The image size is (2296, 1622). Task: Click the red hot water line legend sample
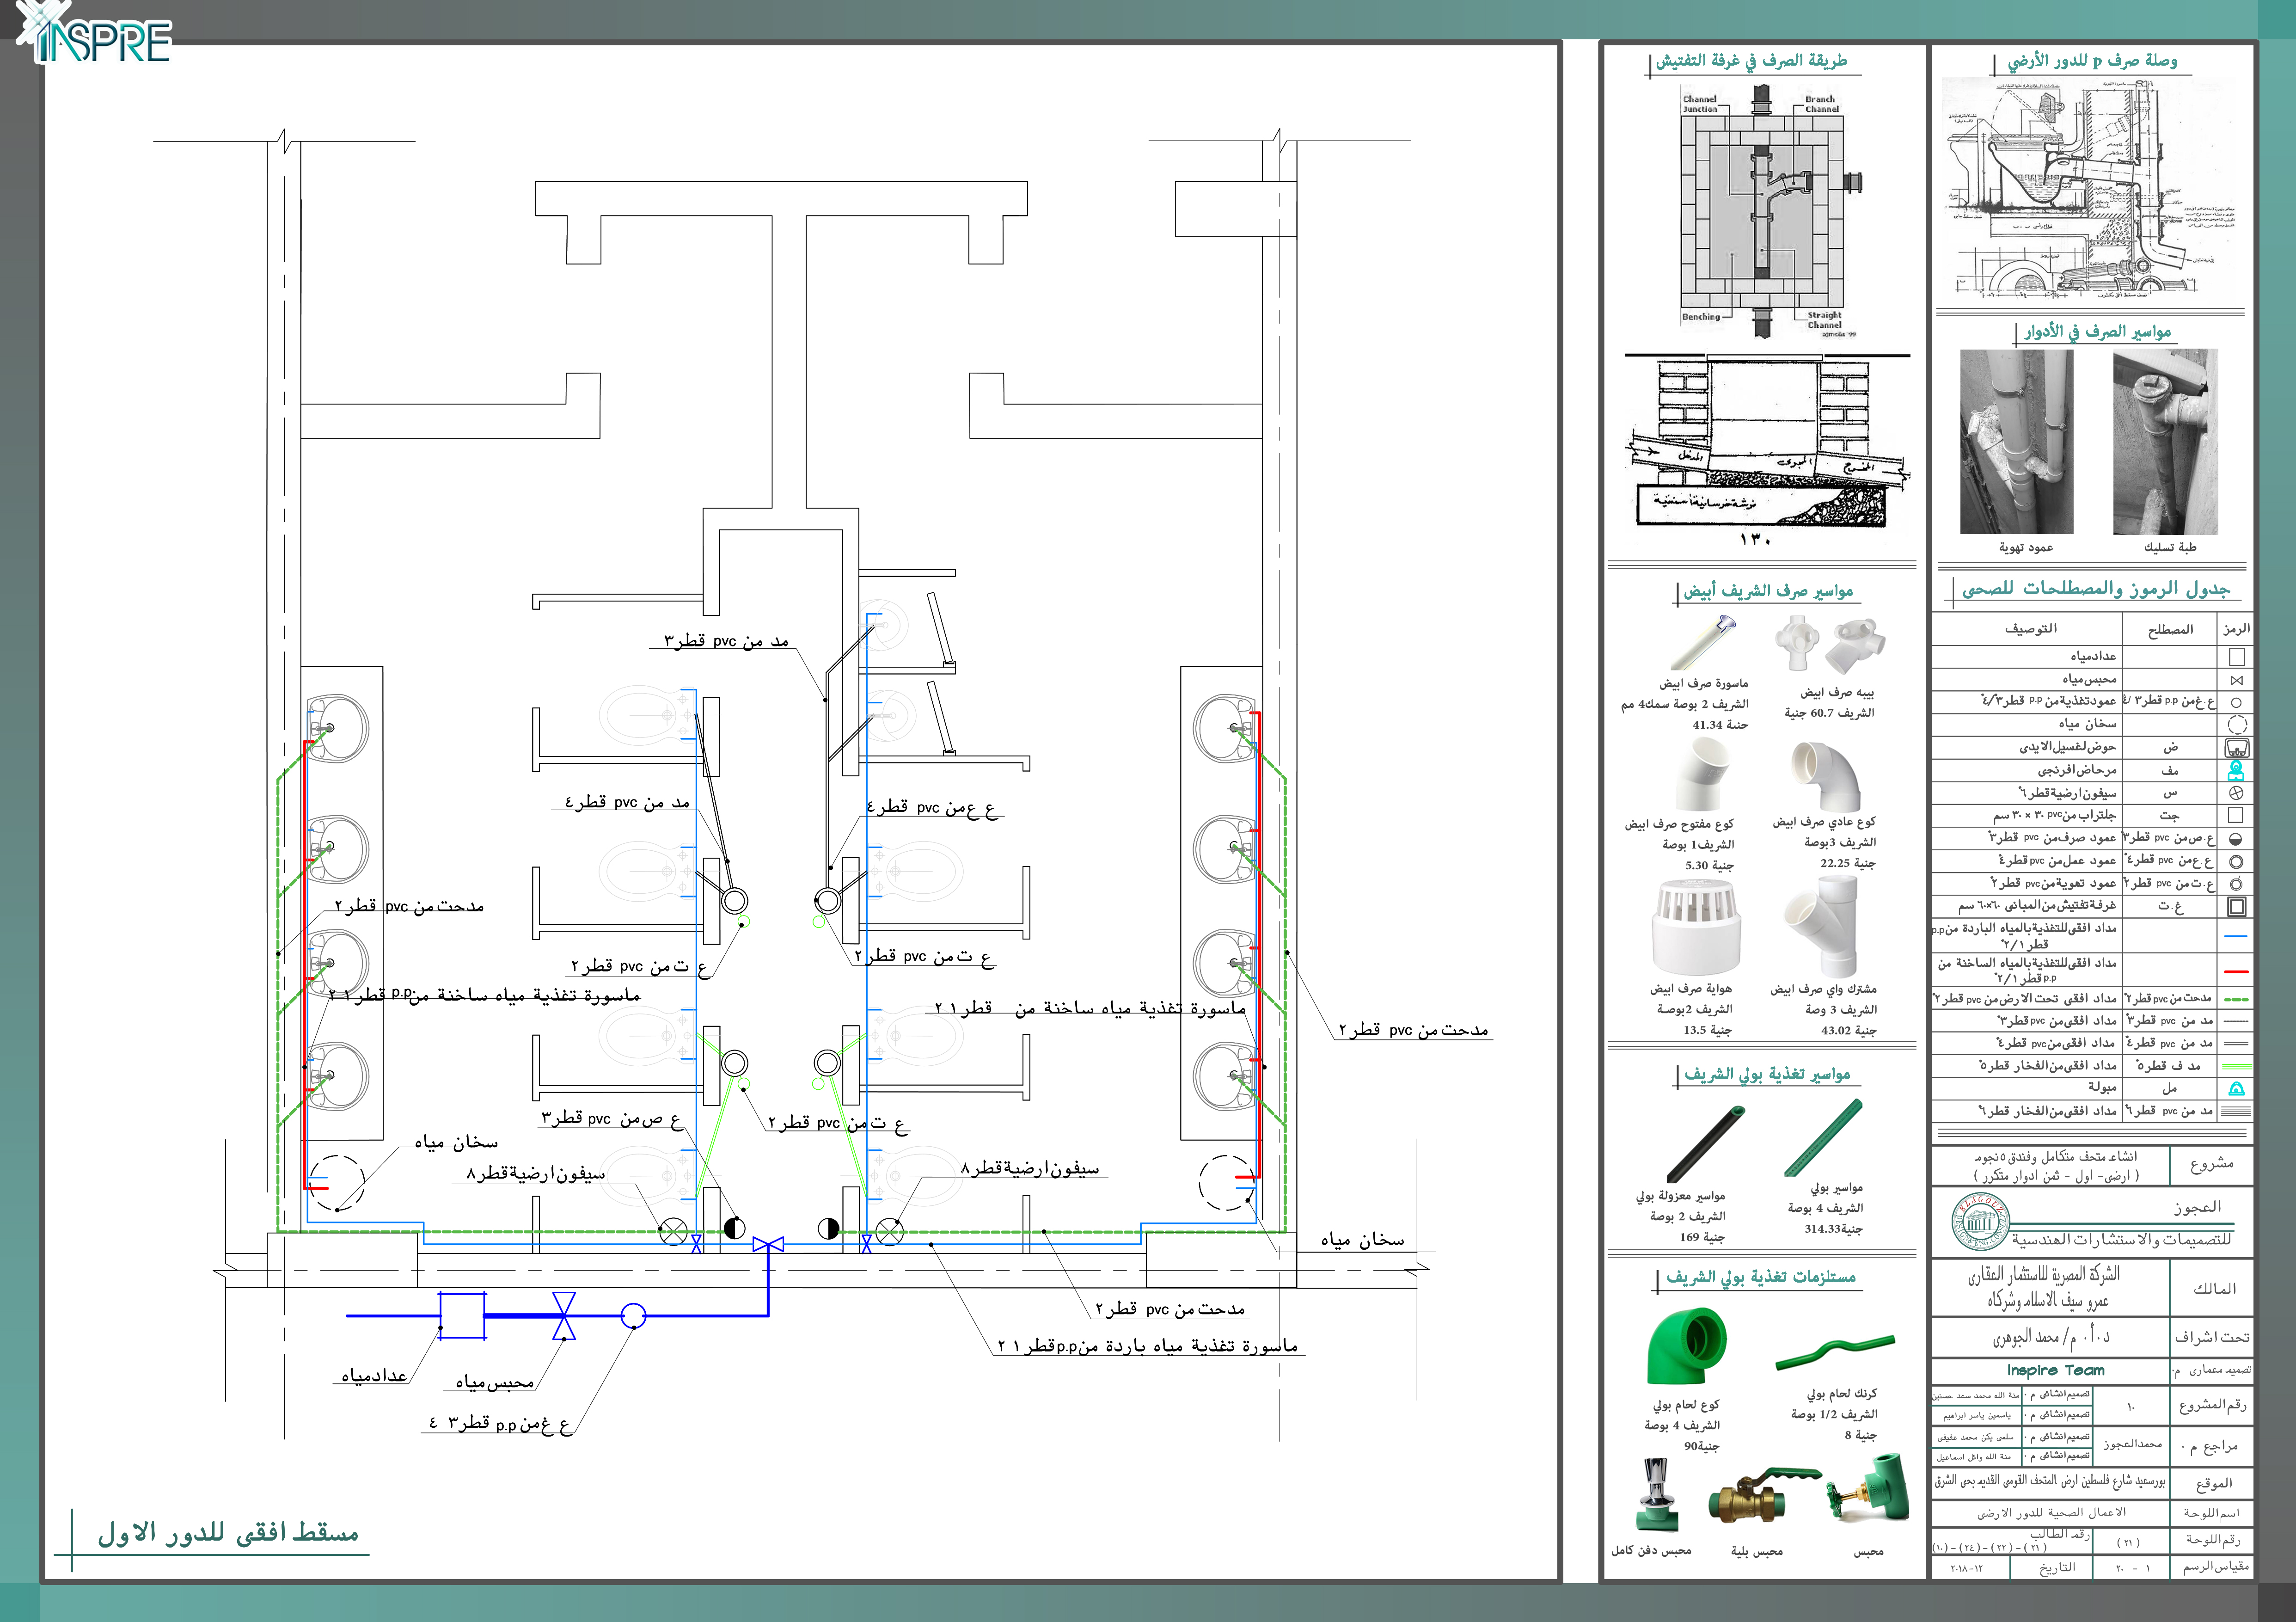pyautogui.click(x=2237, y=971)
